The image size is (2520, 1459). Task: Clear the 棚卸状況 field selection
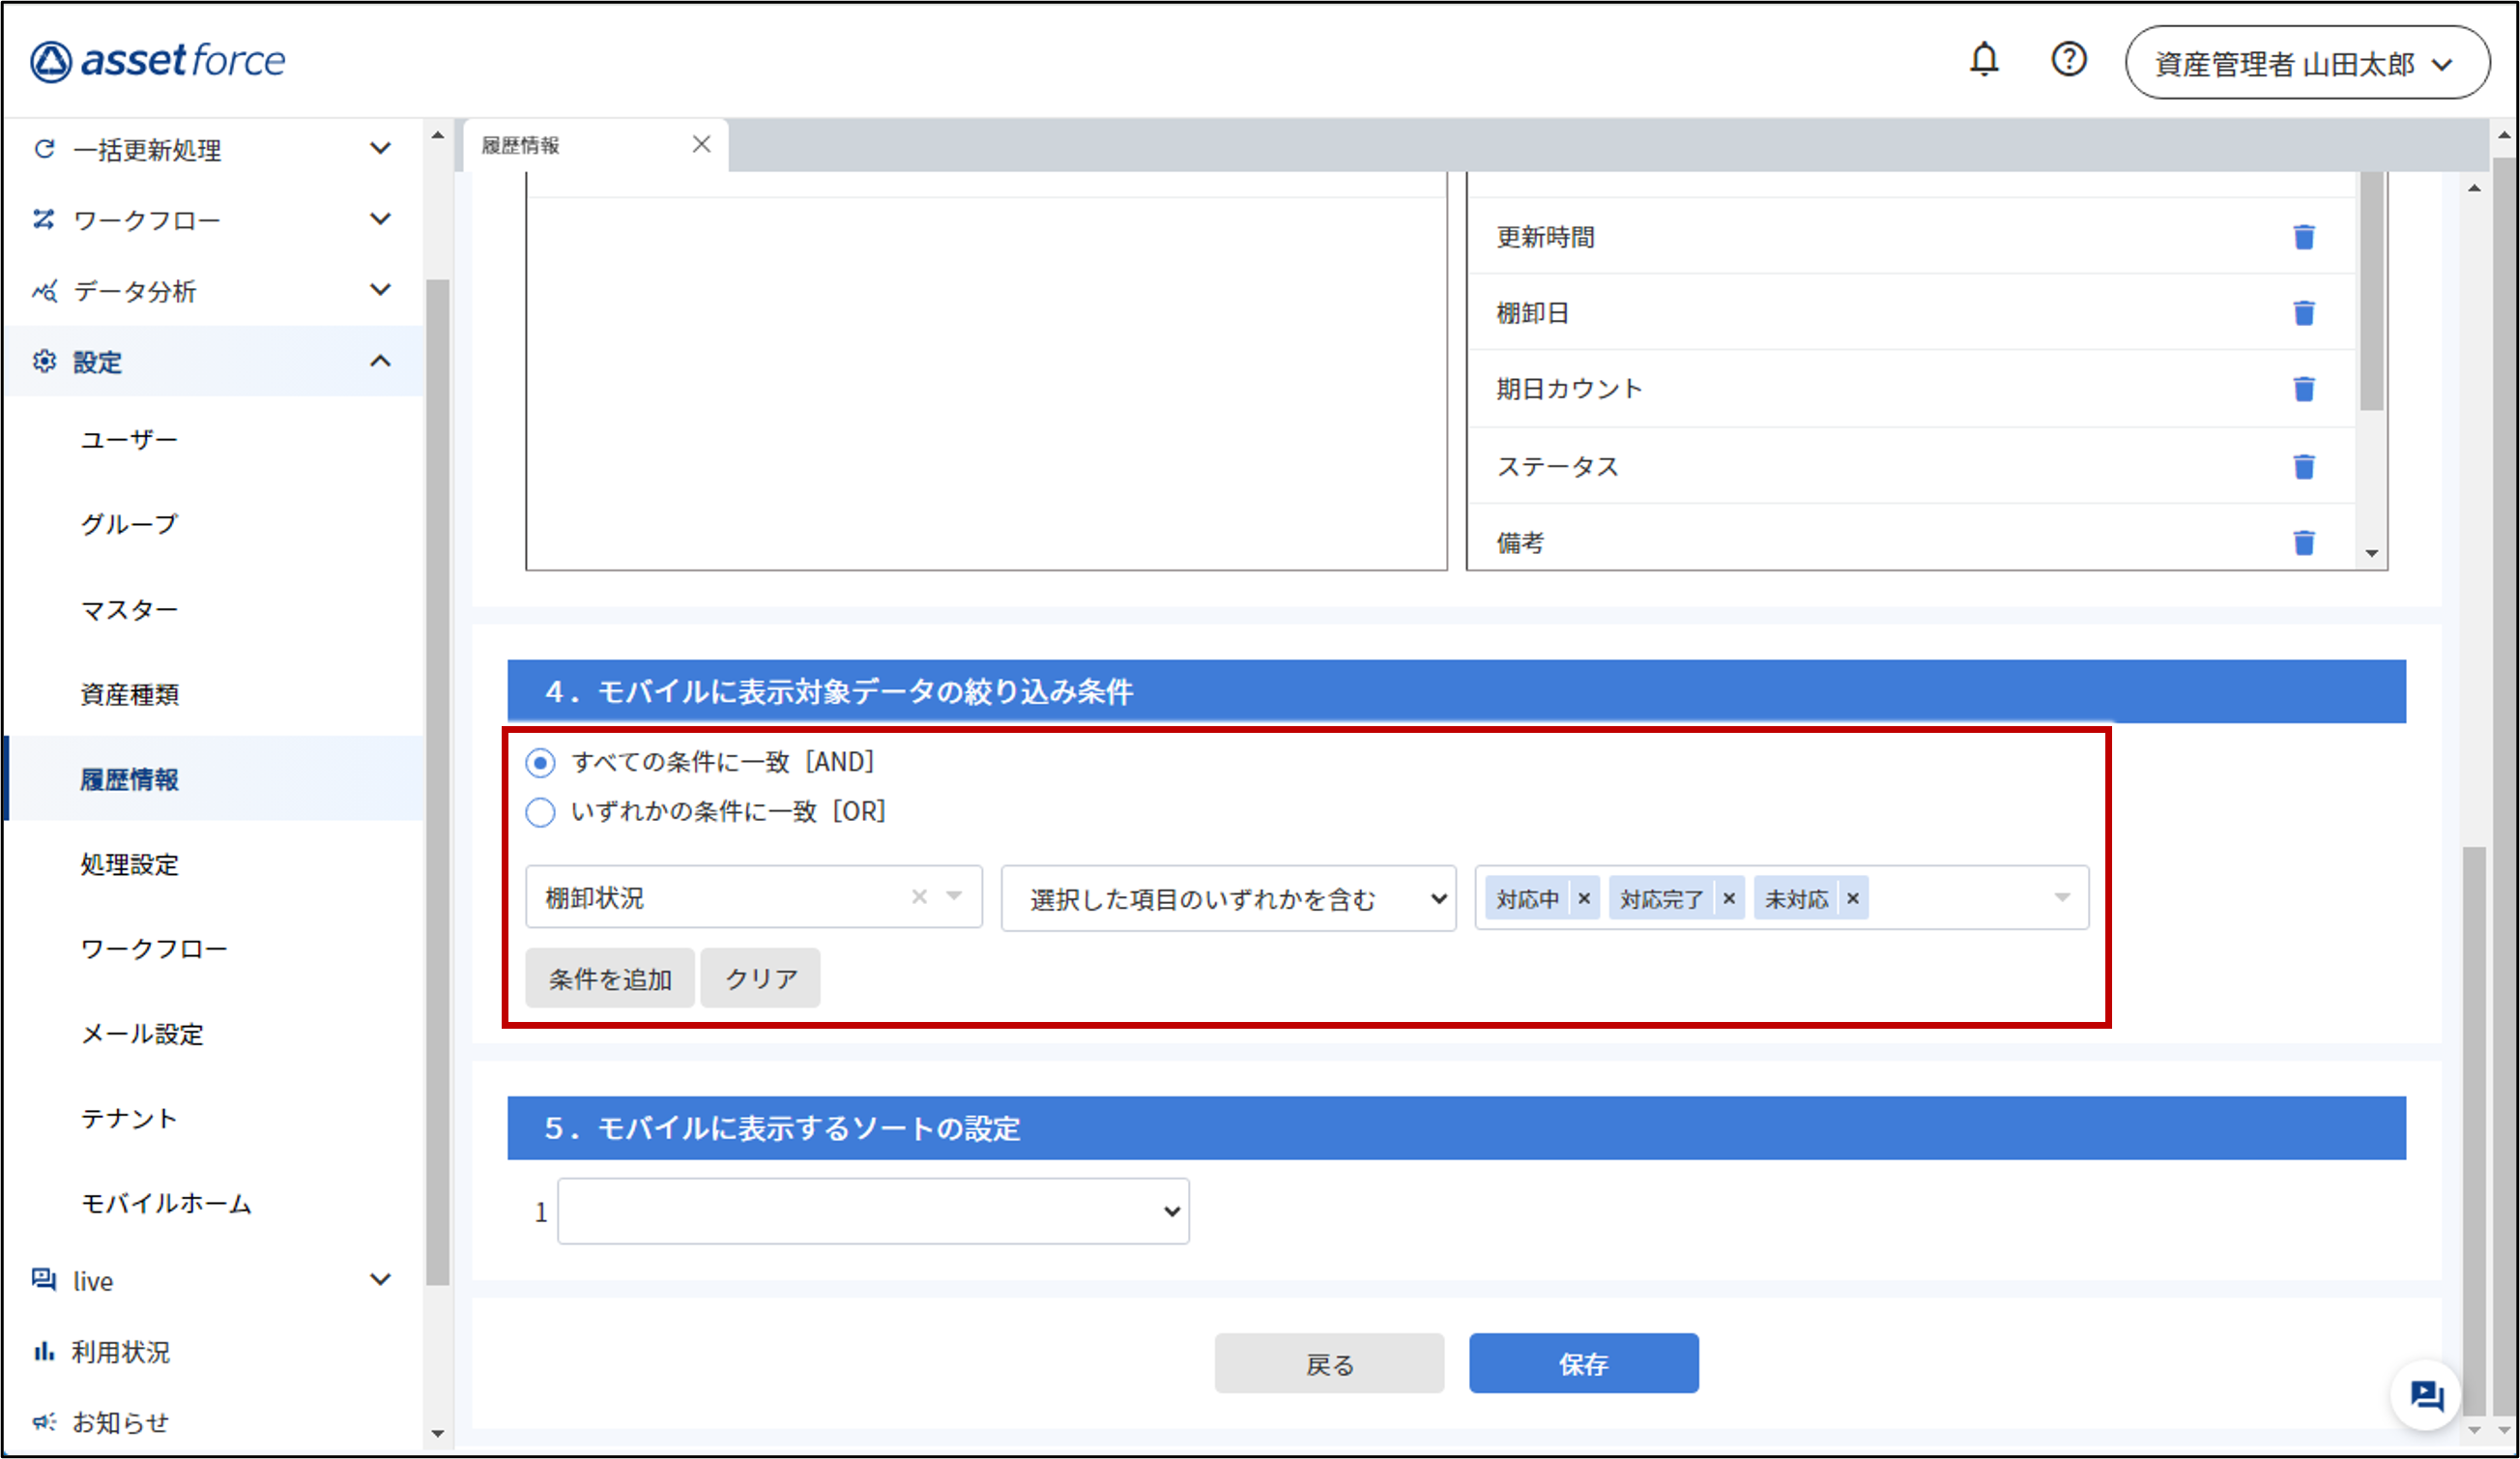point(919,896)
